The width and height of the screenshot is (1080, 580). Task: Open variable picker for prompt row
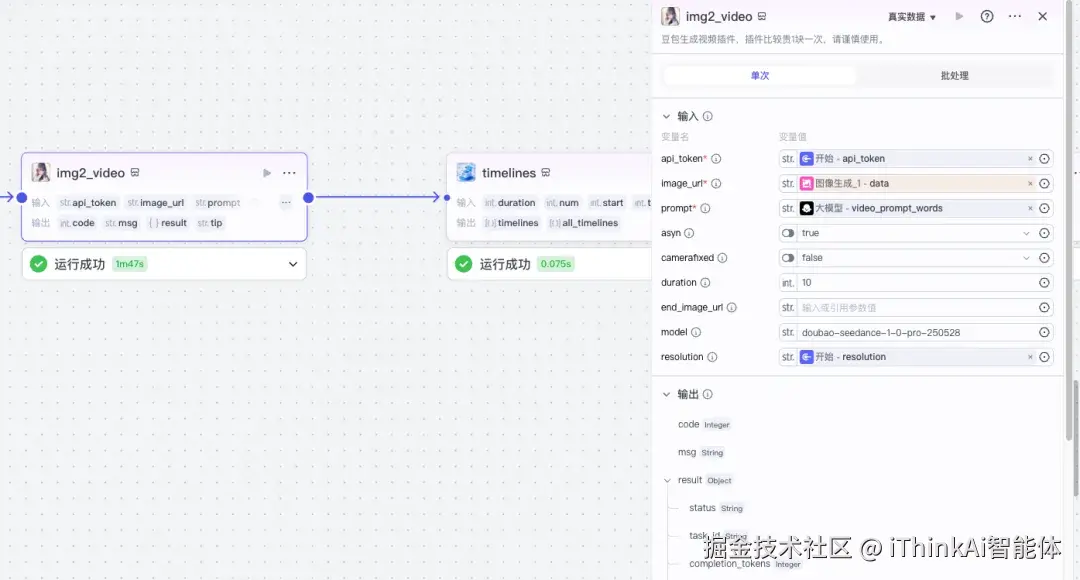[1044, 209]
